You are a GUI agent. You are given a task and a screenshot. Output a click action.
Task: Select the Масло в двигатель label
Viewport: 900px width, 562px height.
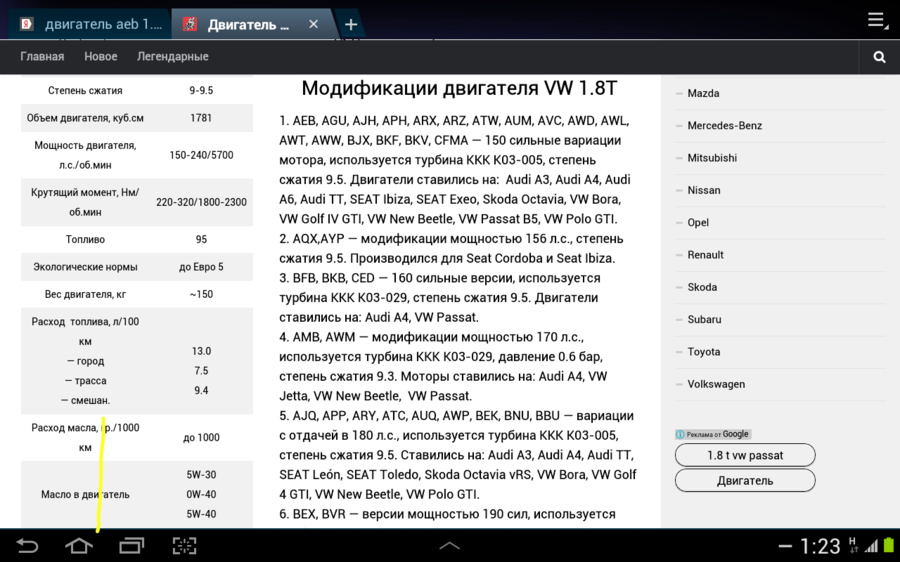tap(85, 494)
